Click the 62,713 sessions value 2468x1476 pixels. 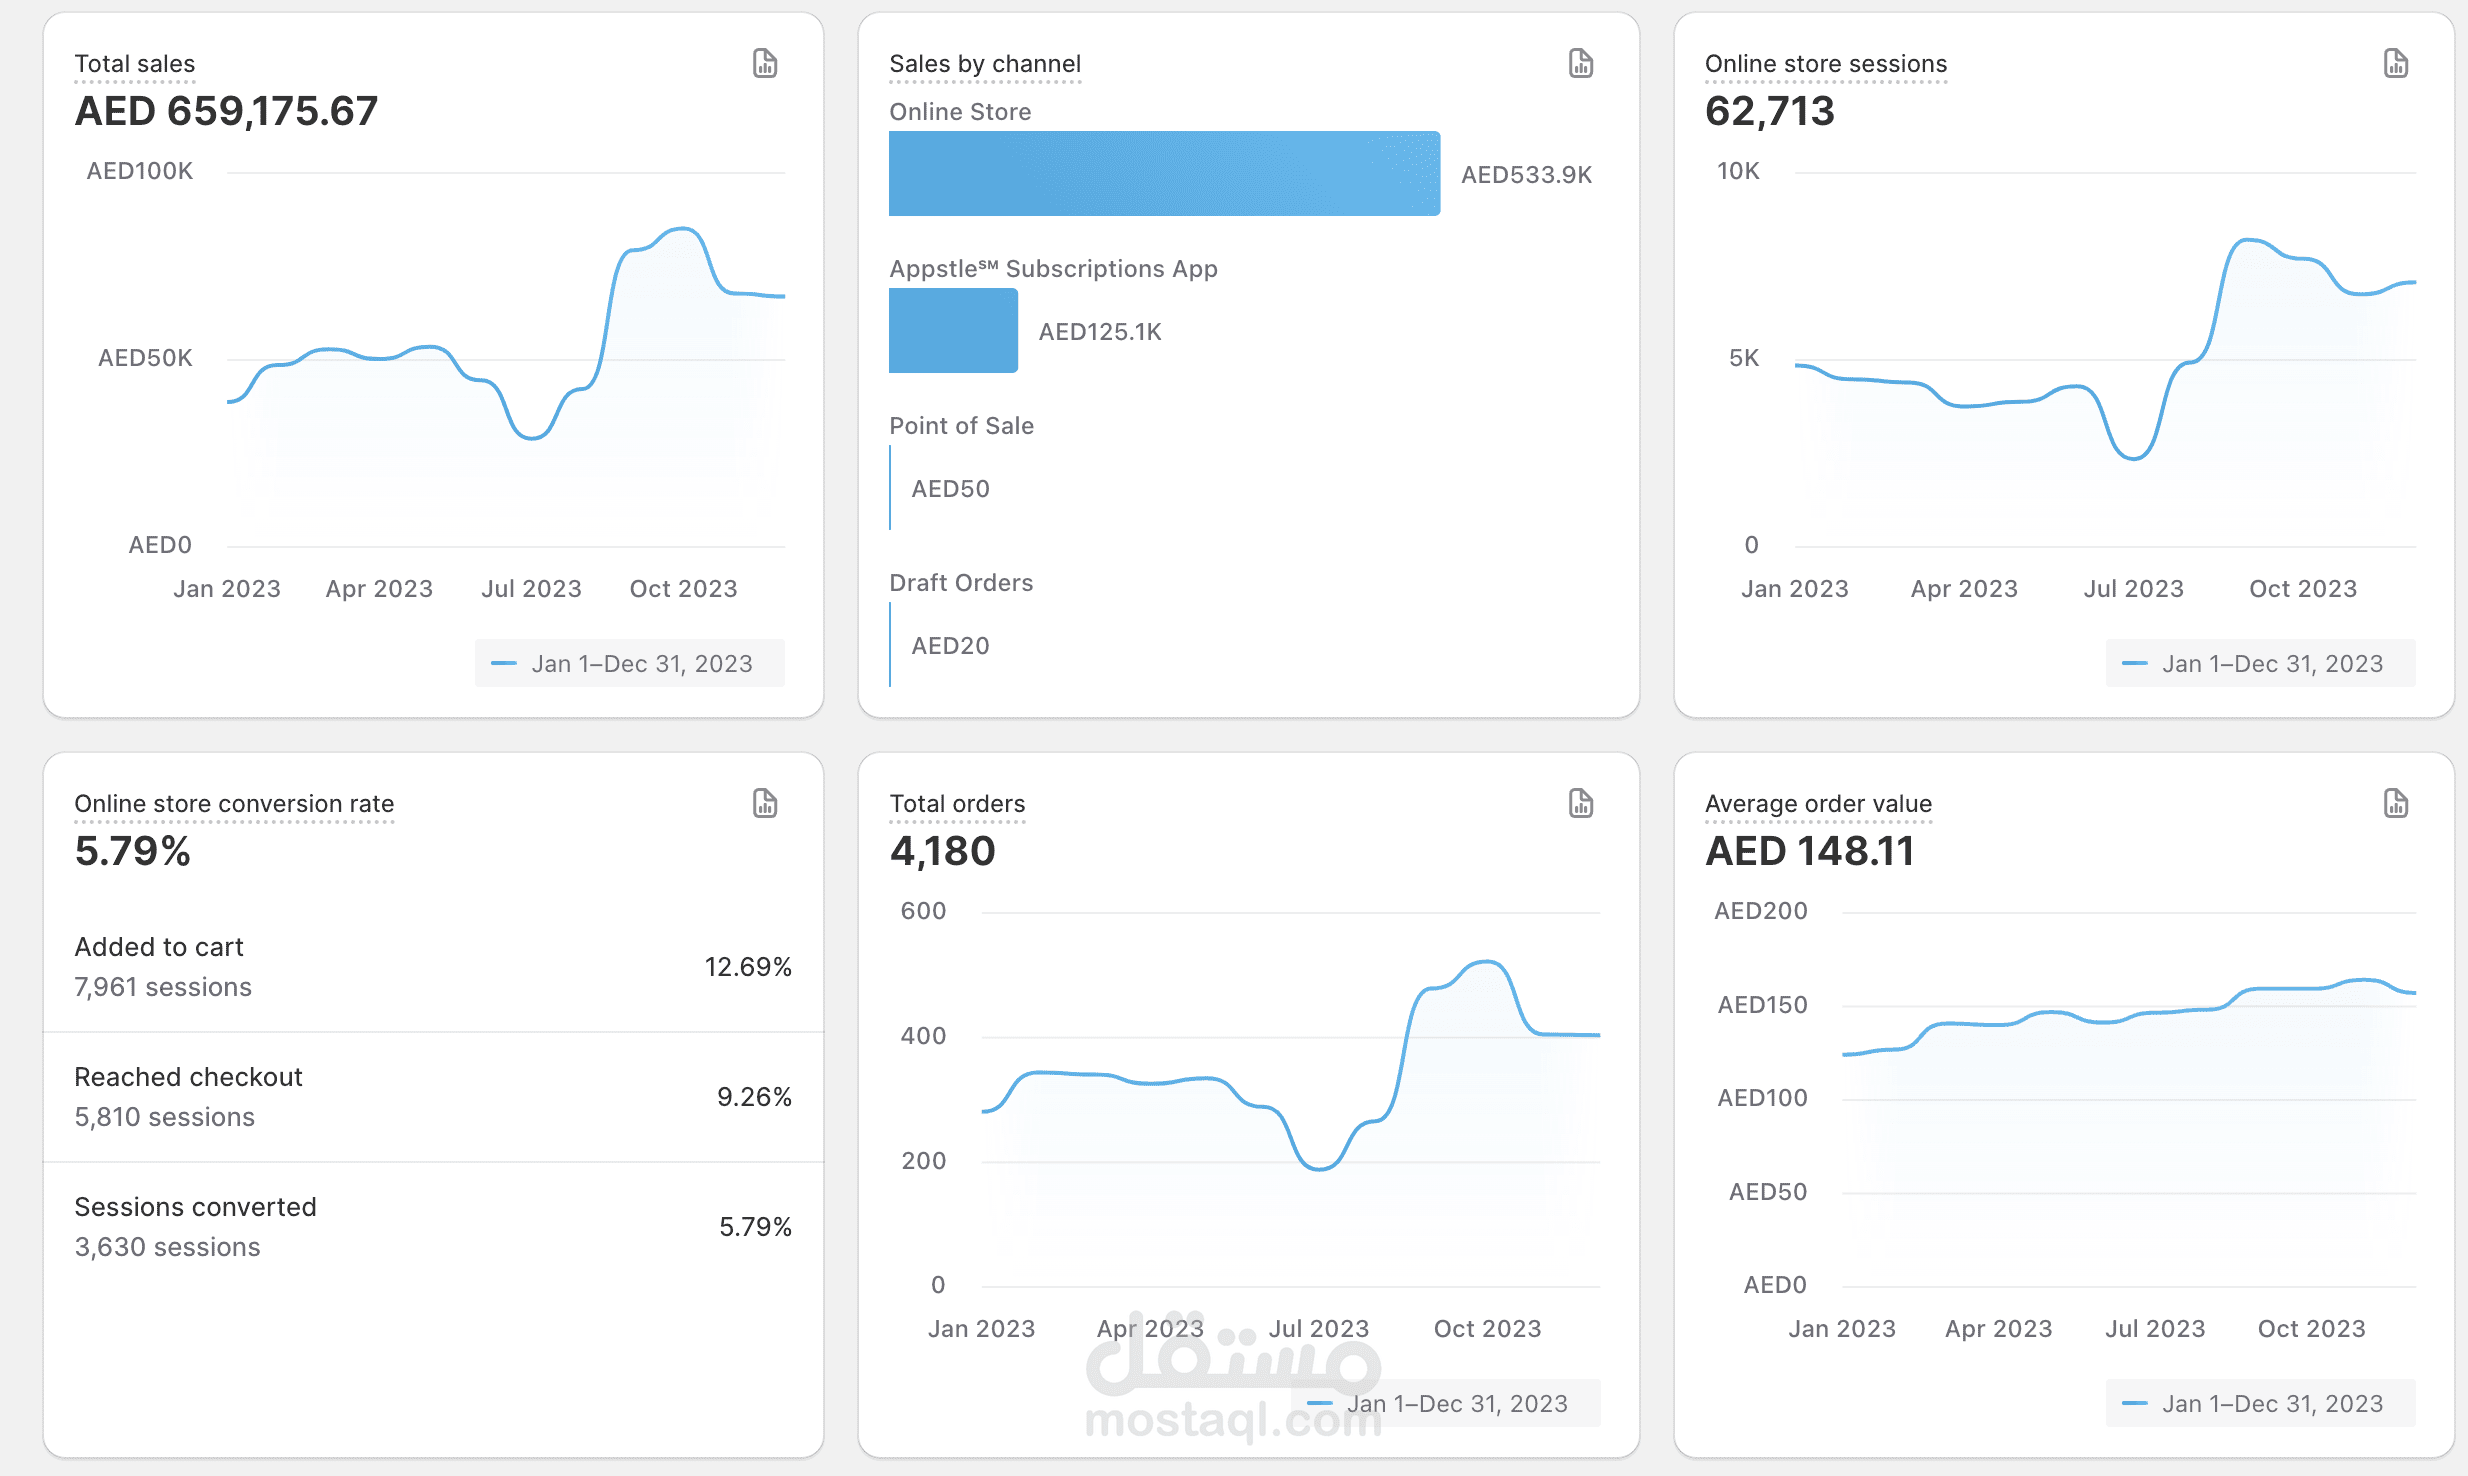coord(1769,111)
